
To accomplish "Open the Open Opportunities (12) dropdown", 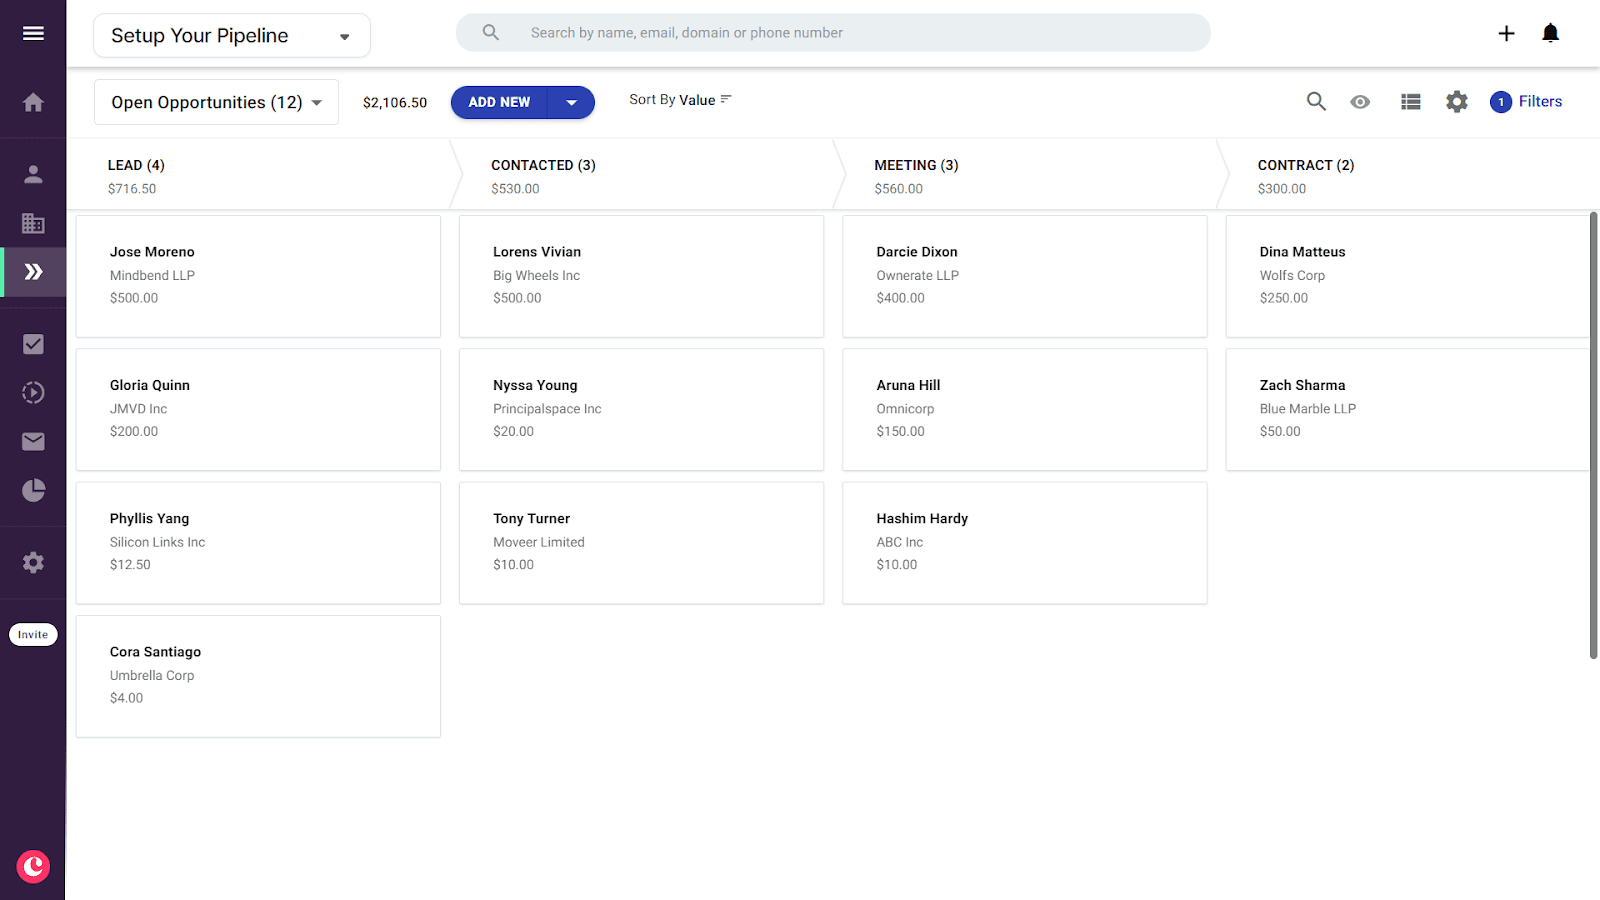I will coord(216,102).
